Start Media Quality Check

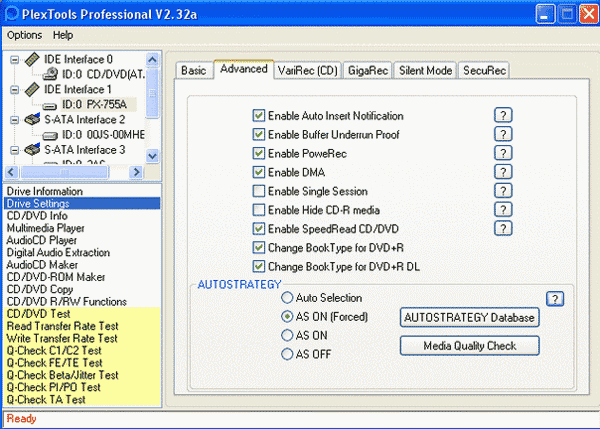[470, 346]
